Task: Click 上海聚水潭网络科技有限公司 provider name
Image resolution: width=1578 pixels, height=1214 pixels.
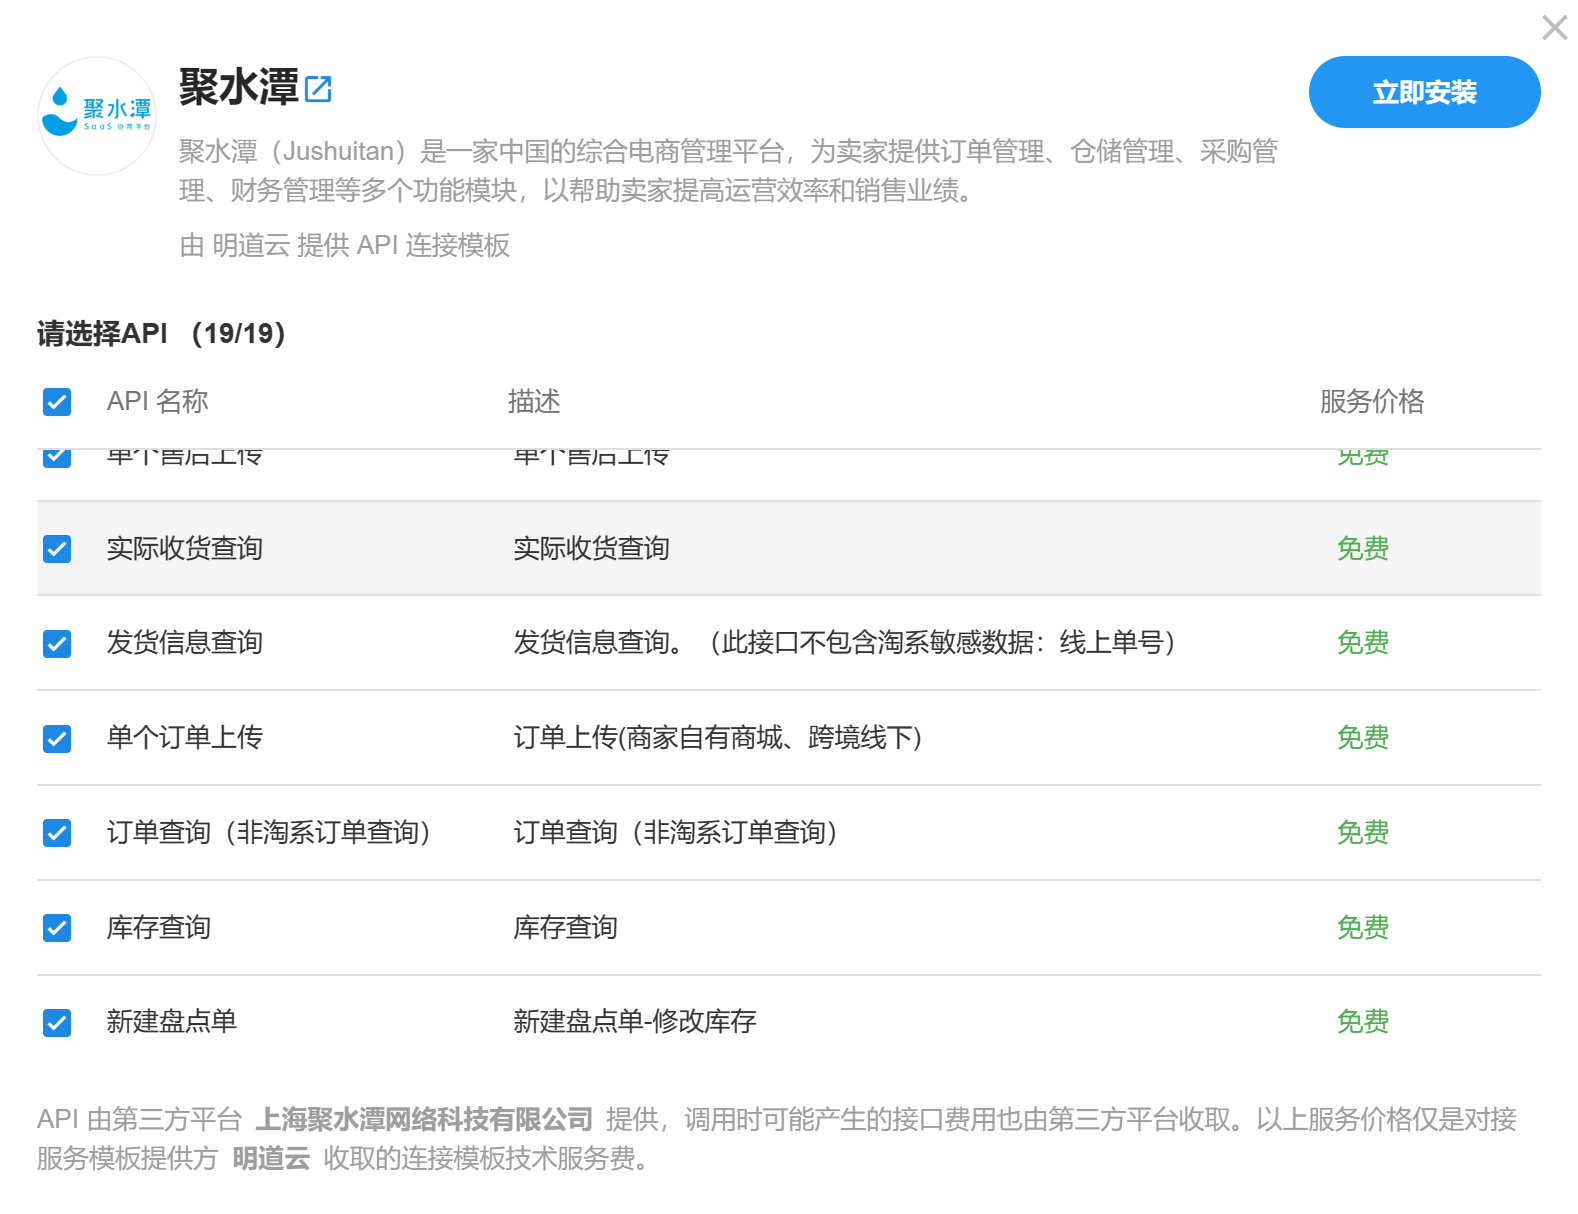Action: (x=424, y=1119)
